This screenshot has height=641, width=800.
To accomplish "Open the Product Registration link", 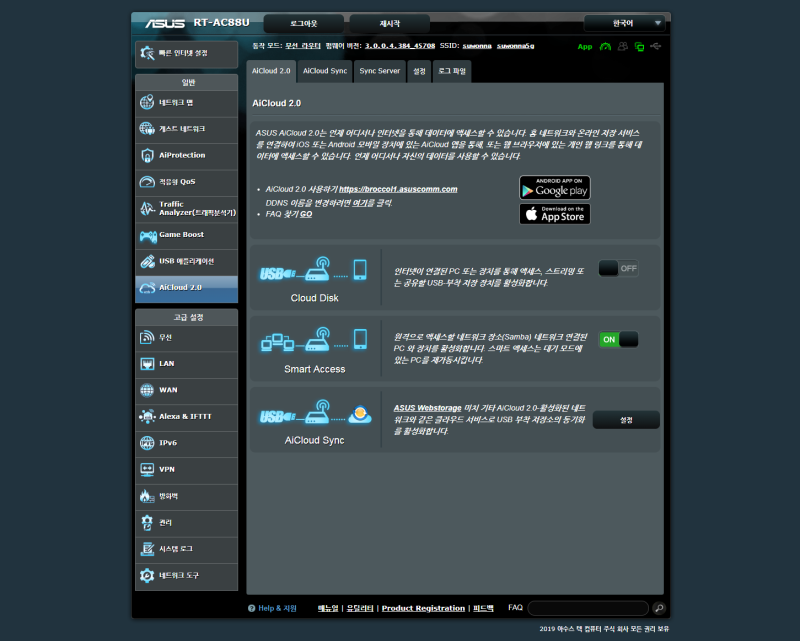I will (x=423, y=608).
